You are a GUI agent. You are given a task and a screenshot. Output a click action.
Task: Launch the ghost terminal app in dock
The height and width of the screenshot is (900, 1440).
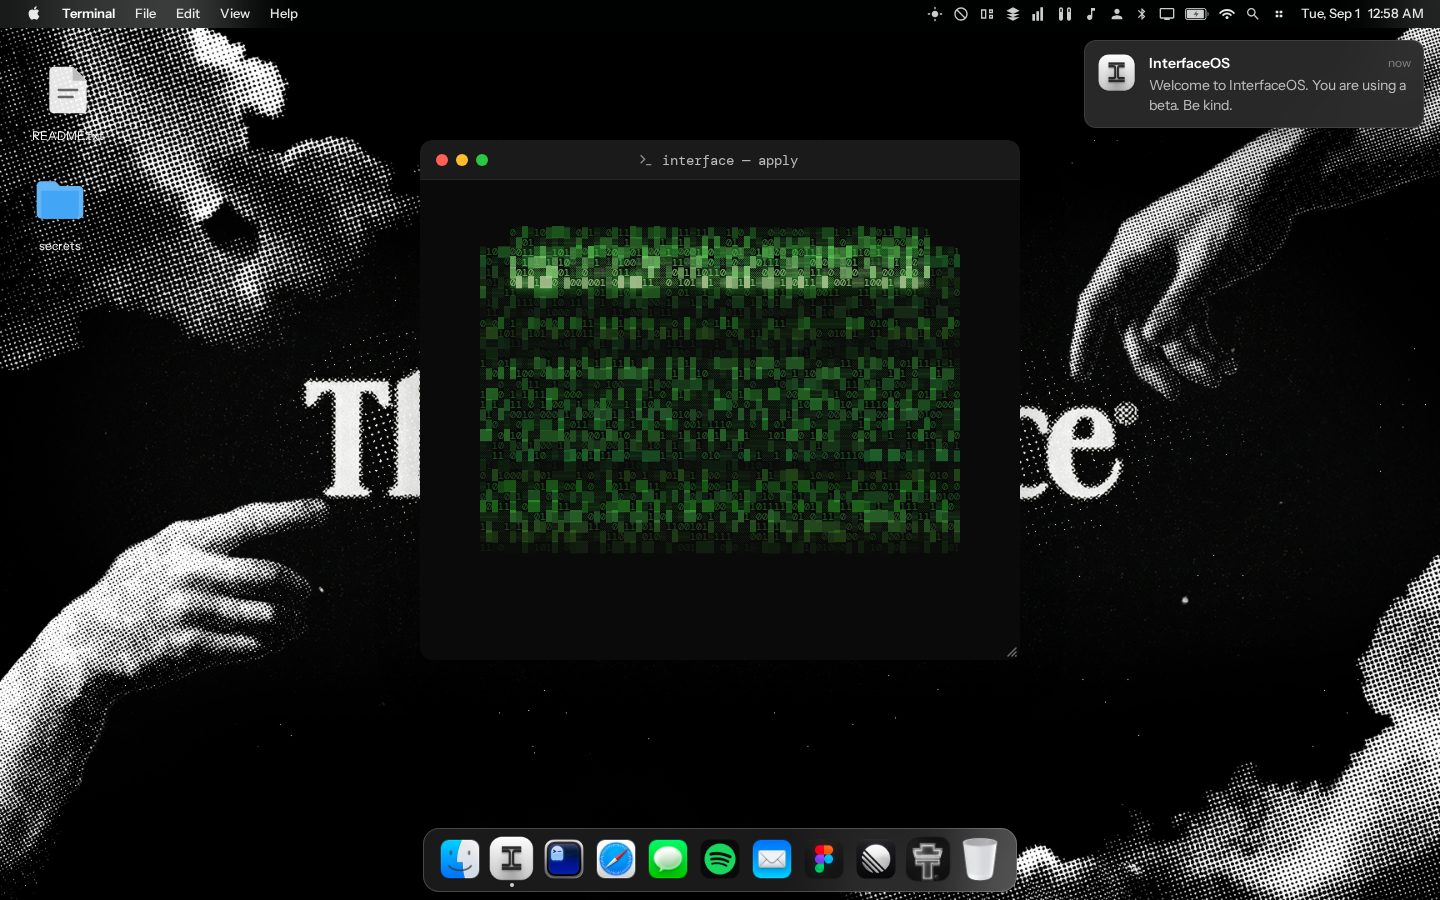click(x=564, y=859)
